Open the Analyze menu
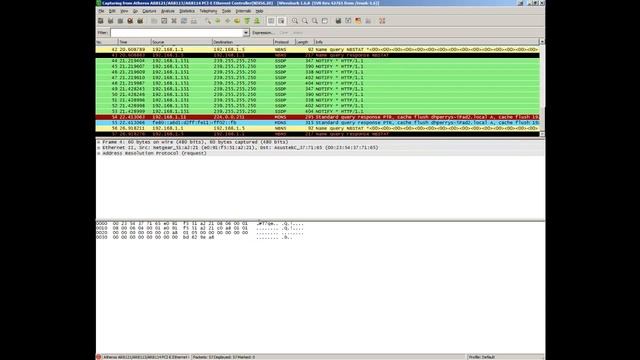 click(168, 11)
